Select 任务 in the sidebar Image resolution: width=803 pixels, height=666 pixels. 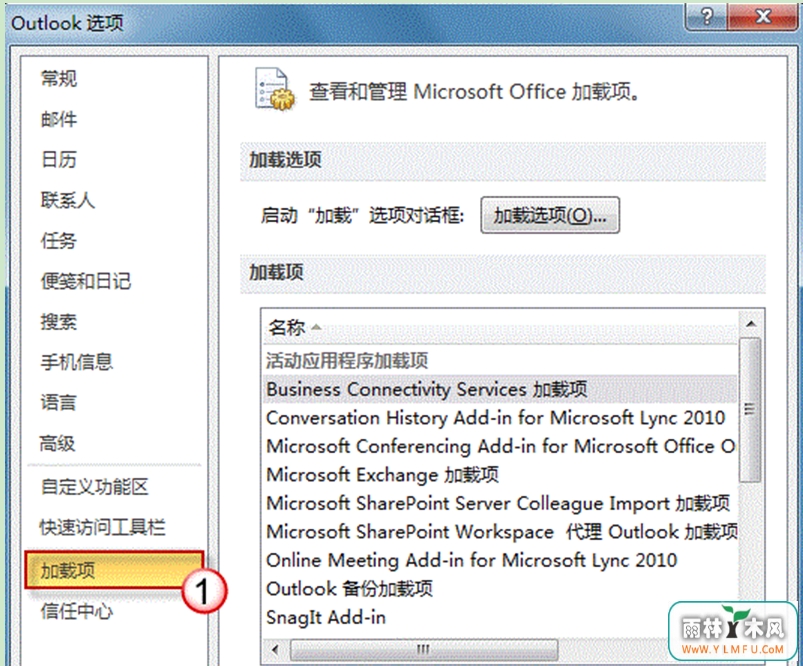pos(59,241)
